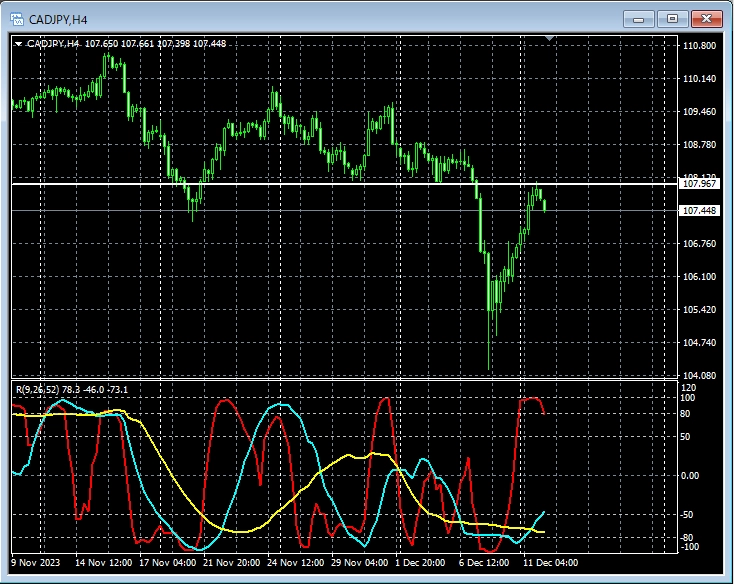Maximize the CADJPY,H4 chart window
This screenshot has width=735, height=584.
(672, 18)
